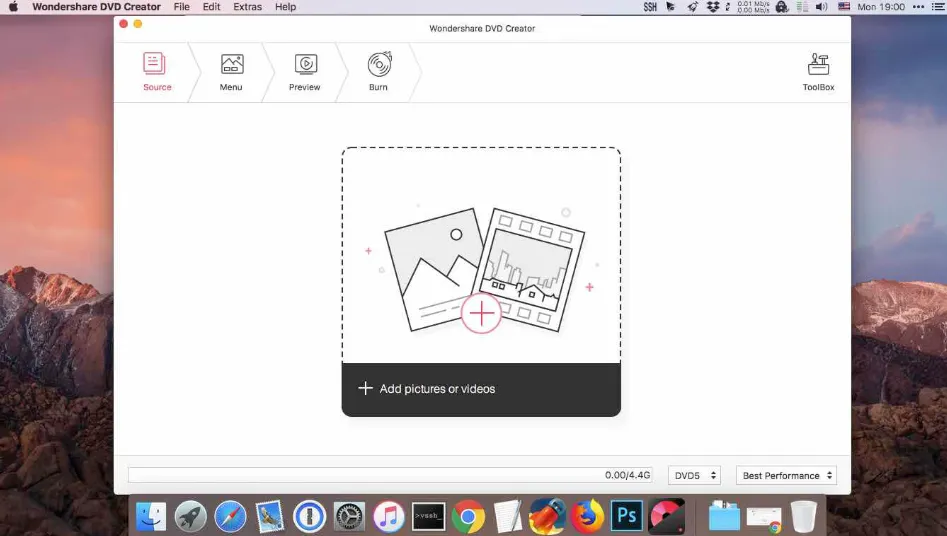Launch Firefox from the dock
947x536 pixels.
coord(587,517)
